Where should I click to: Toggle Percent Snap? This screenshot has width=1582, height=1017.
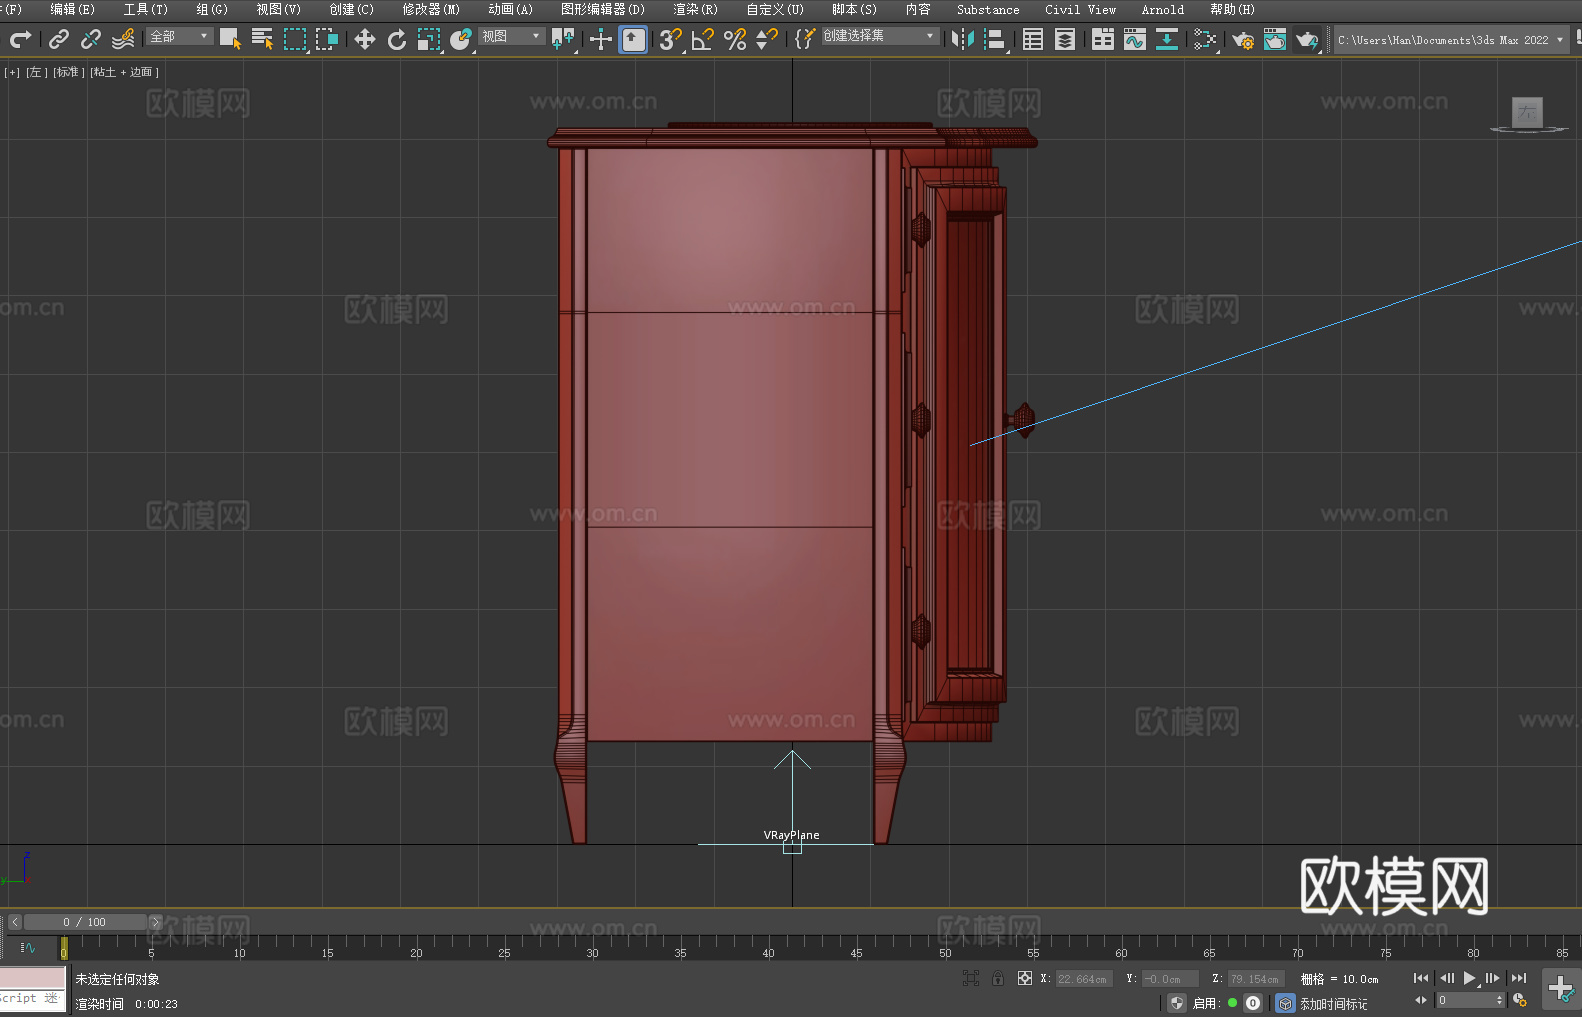coord(735,39)
